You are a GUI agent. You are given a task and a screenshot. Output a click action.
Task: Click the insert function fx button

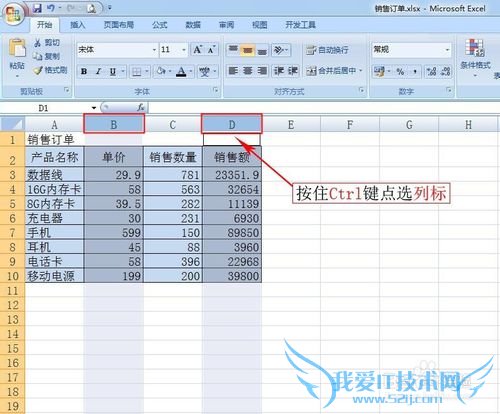141,107
